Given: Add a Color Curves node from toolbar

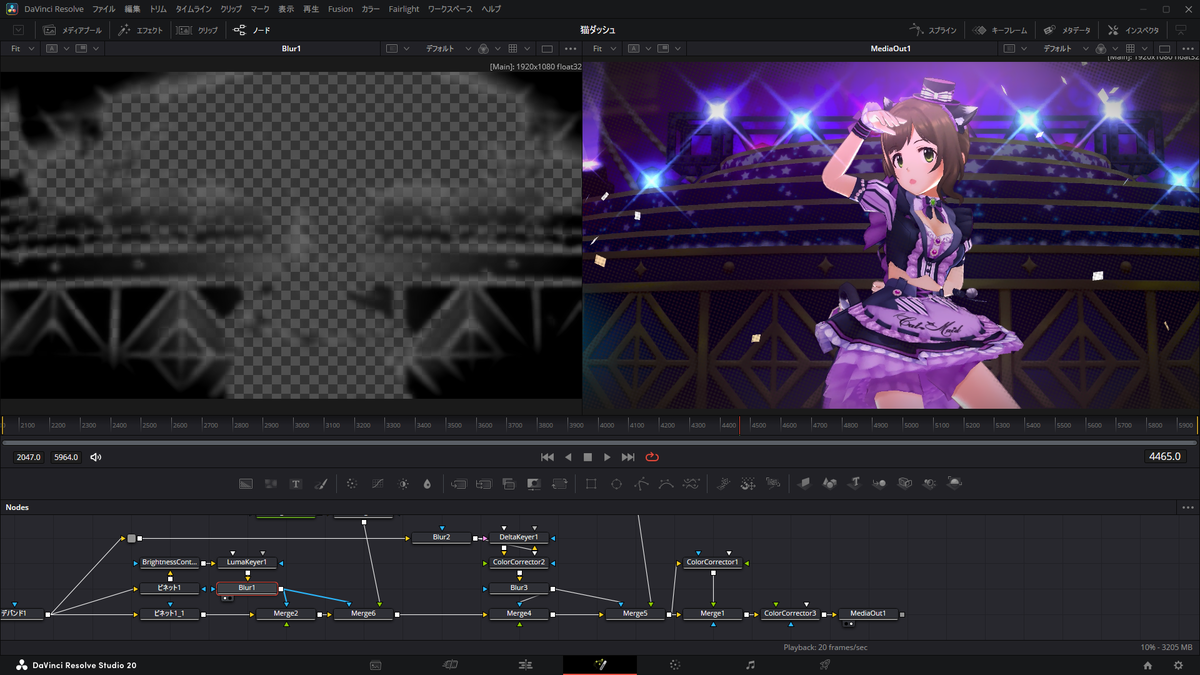Looking at the screenshot, I should [x=377, y=484].
